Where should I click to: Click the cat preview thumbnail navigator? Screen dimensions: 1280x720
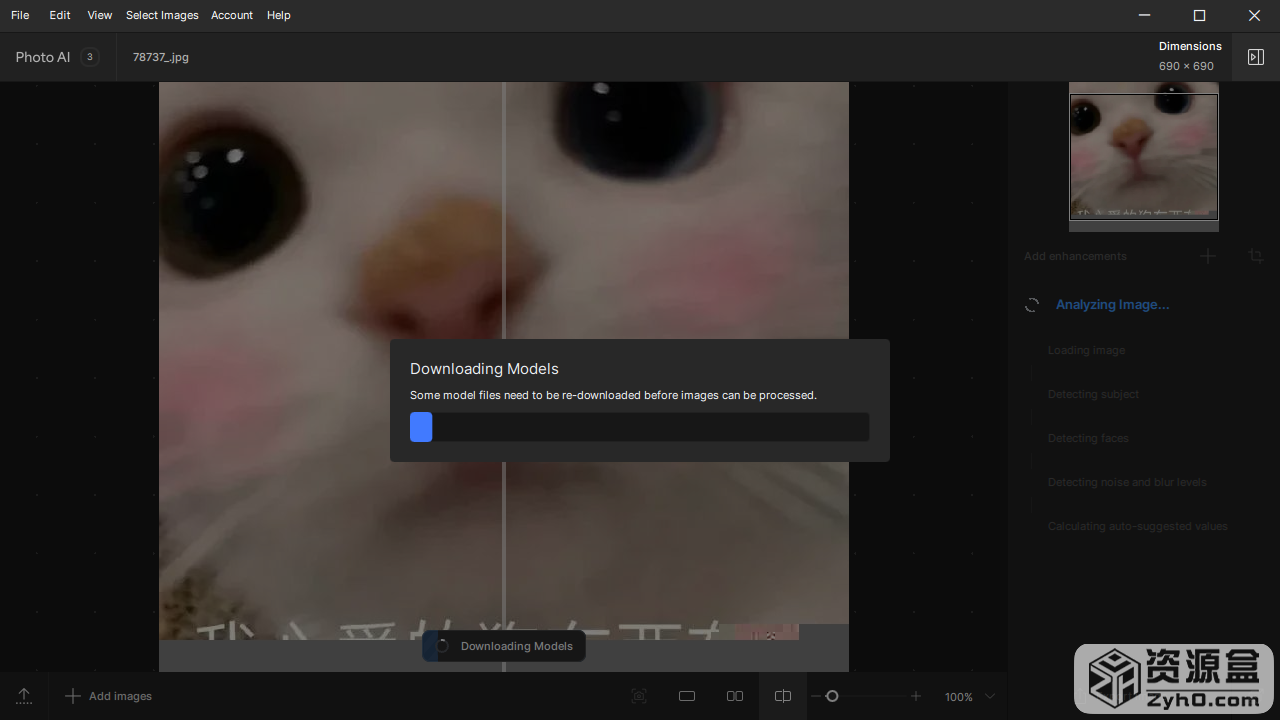coord(1144,157)
